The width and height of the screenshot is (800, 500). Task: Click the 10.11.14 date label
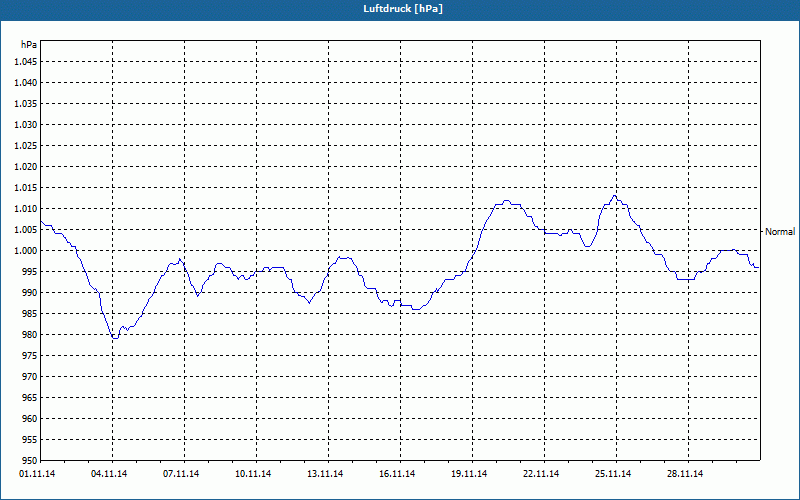(x=253, y=474)
